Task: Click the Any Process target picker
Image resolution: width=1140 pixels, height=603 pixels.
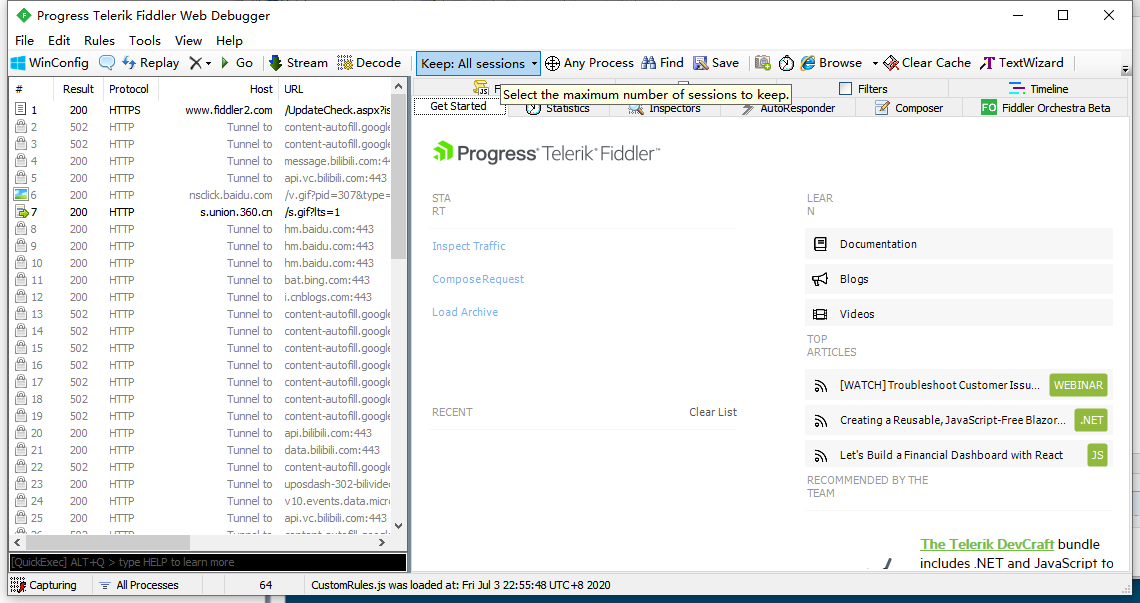Action: coord(590,63)
